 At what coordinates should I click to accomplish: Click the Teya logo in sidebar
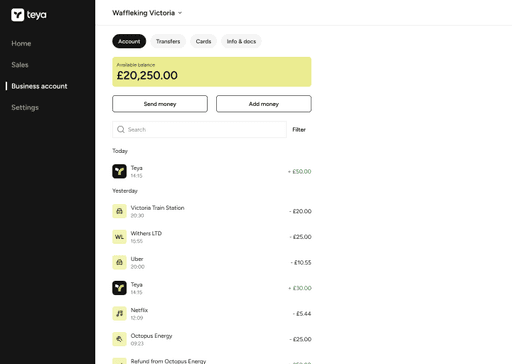(x=29, y=15)
